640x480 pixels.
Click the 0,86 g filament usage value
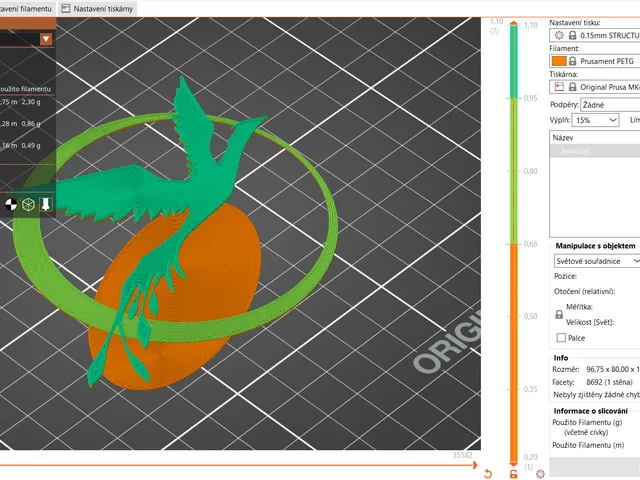click(x=31, y=123)
